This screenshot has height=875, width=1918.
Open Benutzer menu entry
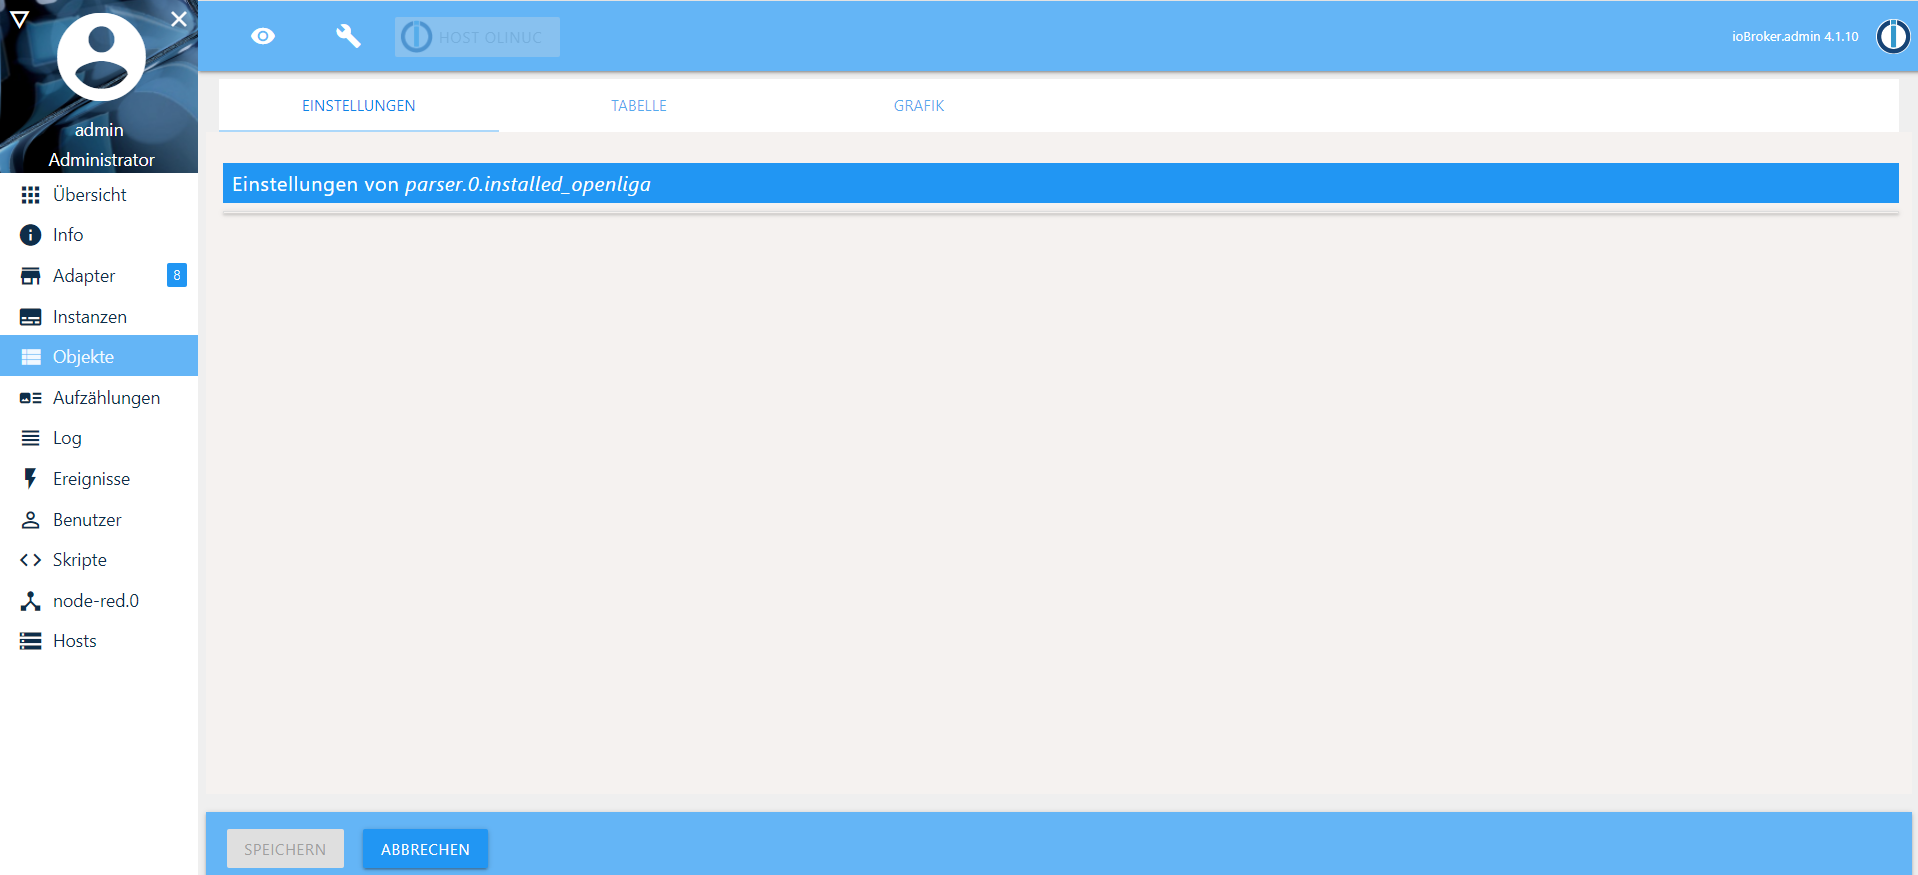(99, 520)
